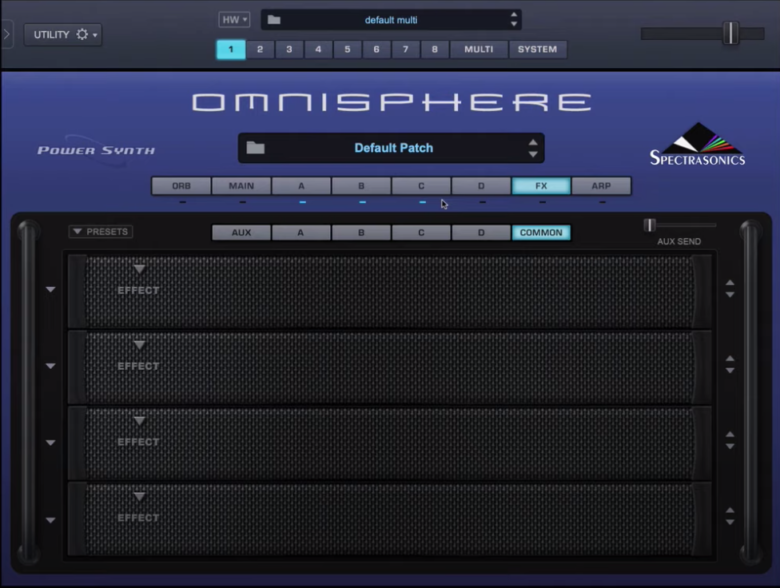This screenshot has height=588, width=780.
Task: Move second rack slot effect down
Action: click(x=730, y=371)
